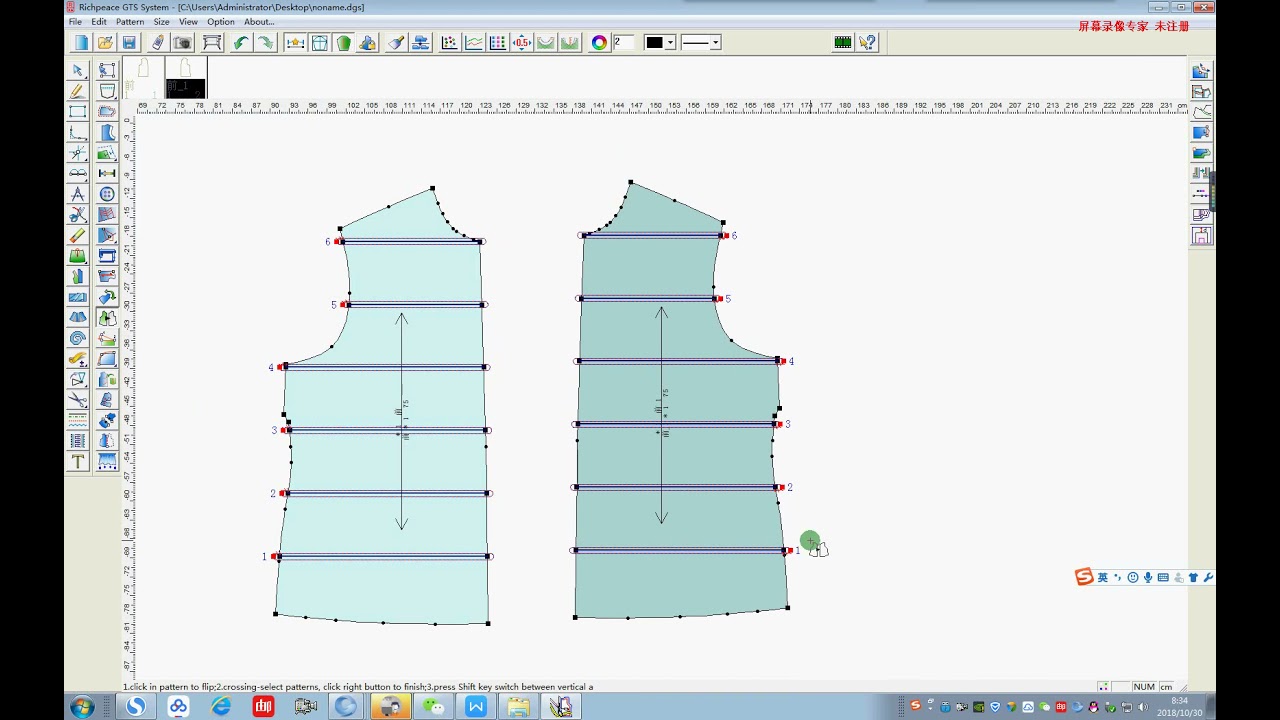Open a file with folder icon
Image resolution: width=1280 pixels, height=720 pixels.
pos(105,42)
